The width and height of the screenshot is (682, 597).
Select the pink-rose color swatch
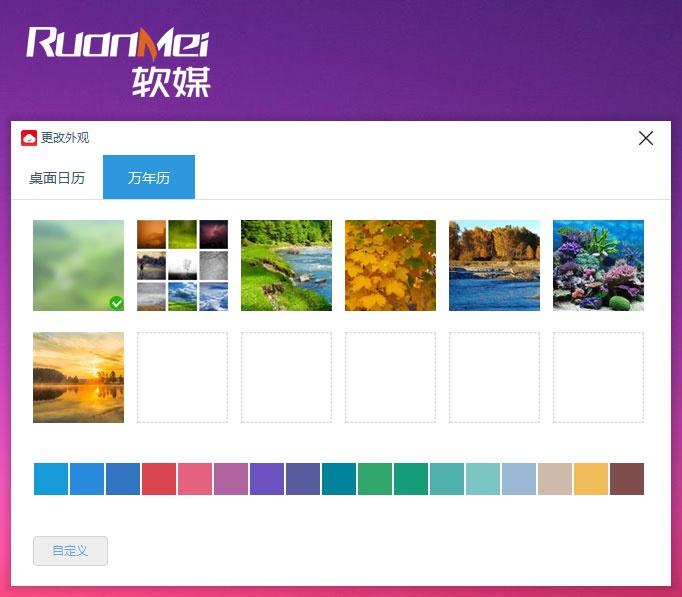point(195,479)
